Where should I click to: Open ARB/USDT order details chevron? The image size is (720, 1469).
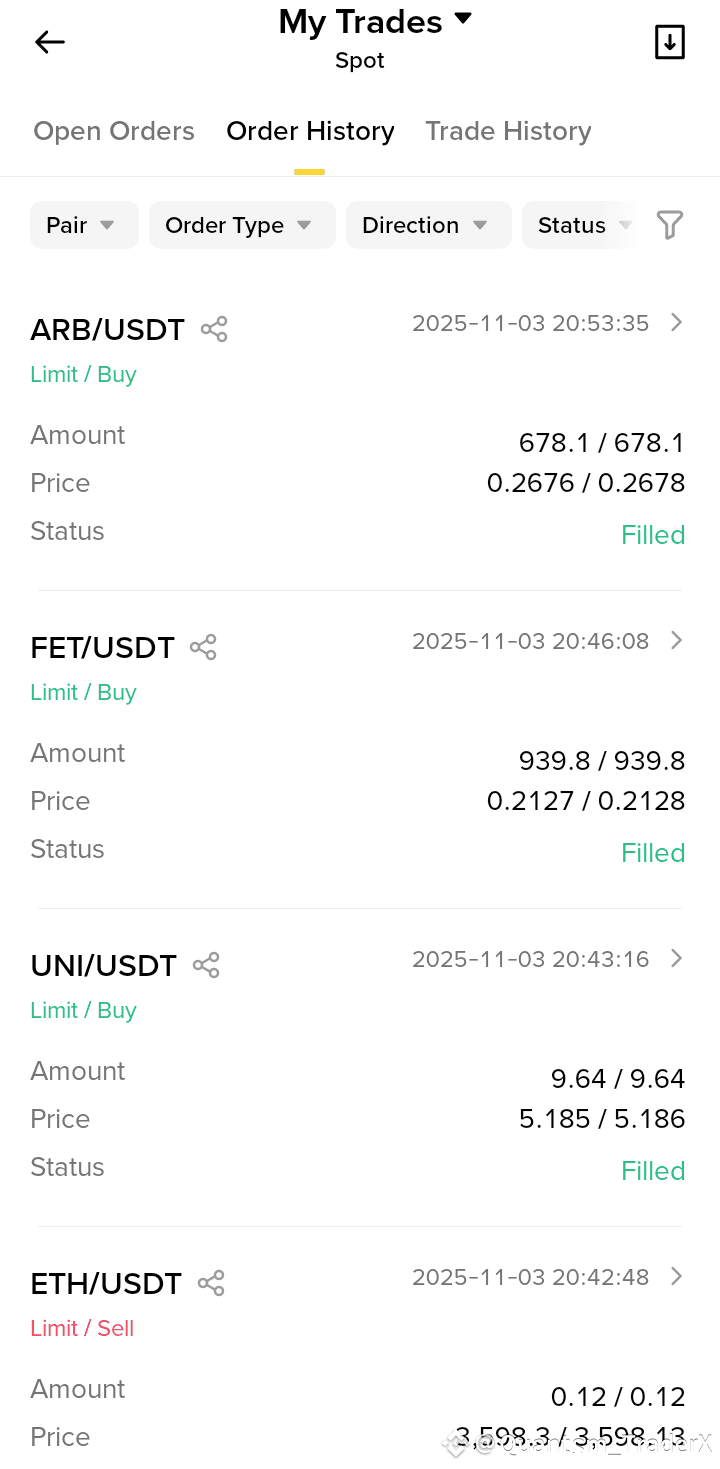click(677, 322)
